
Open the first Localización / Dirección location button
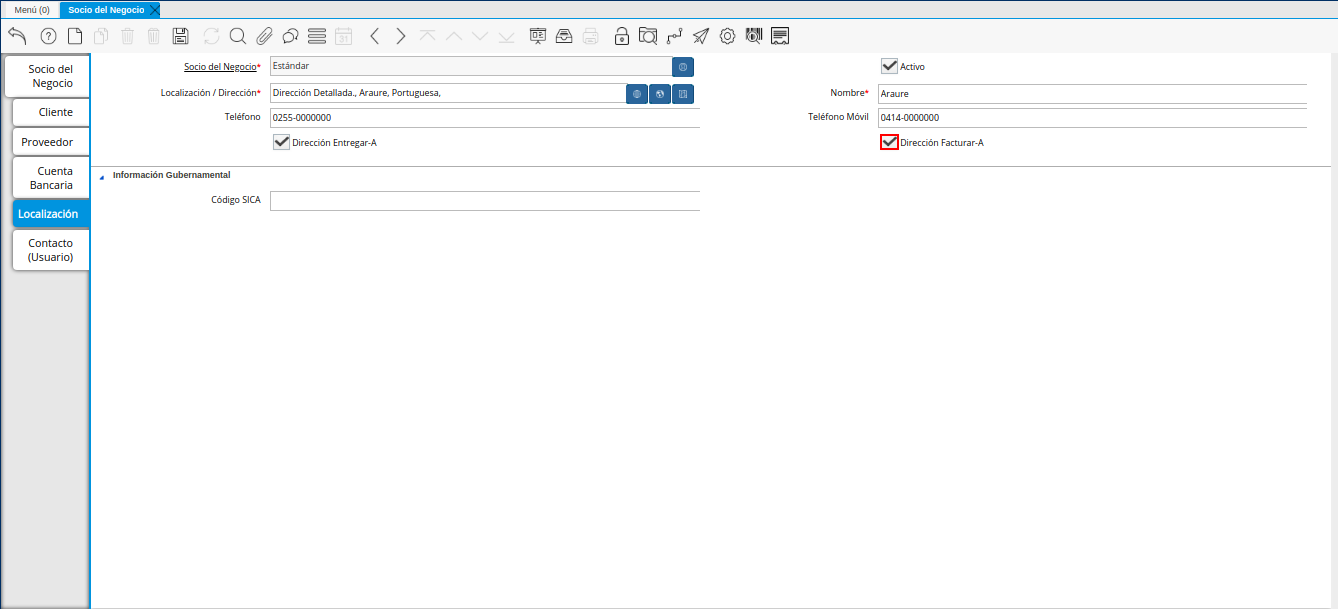coord(637,93)
